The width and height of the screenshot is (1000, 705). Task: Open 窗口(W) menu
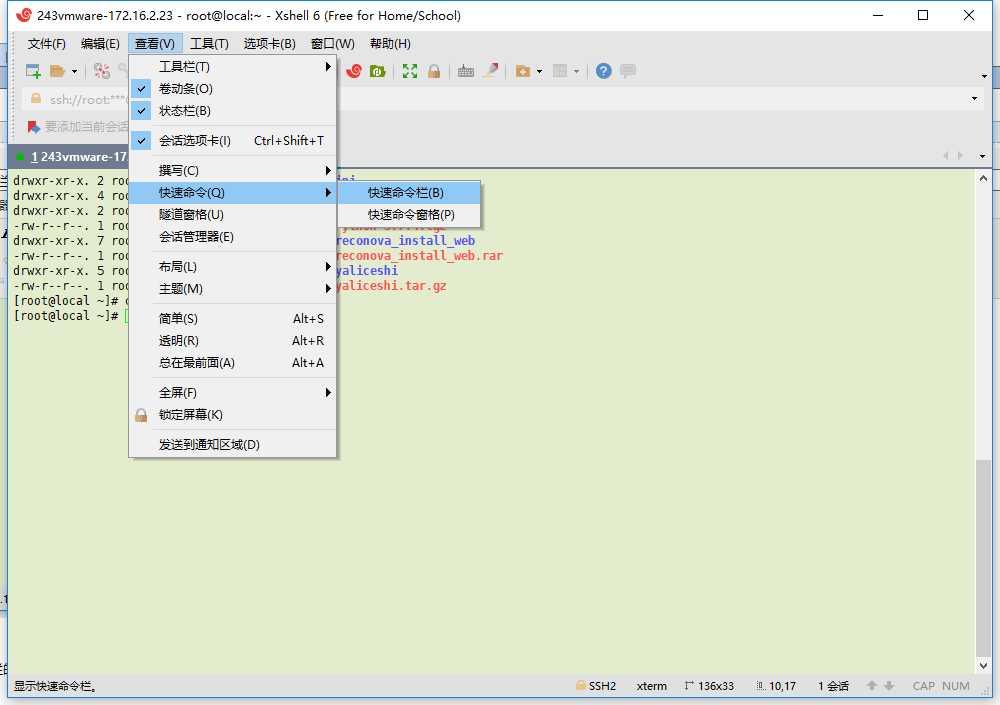(332, 43)
